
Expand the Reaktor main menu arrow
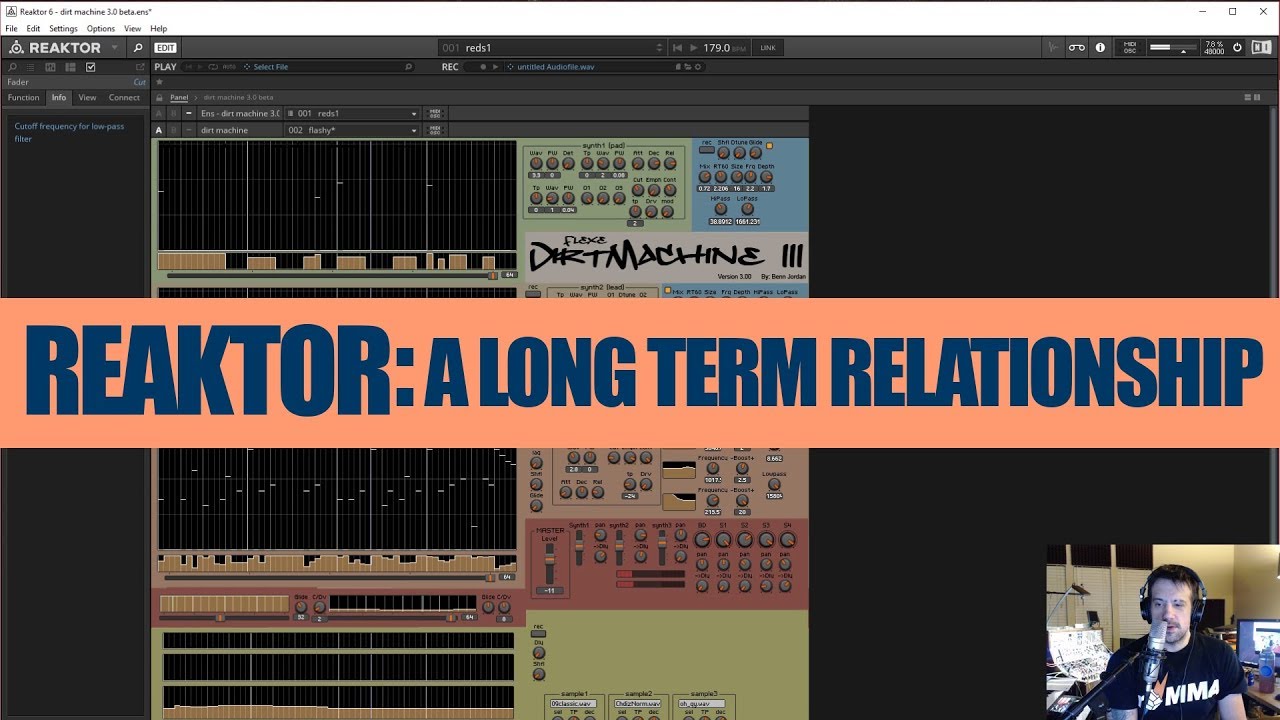click(114, 48)
